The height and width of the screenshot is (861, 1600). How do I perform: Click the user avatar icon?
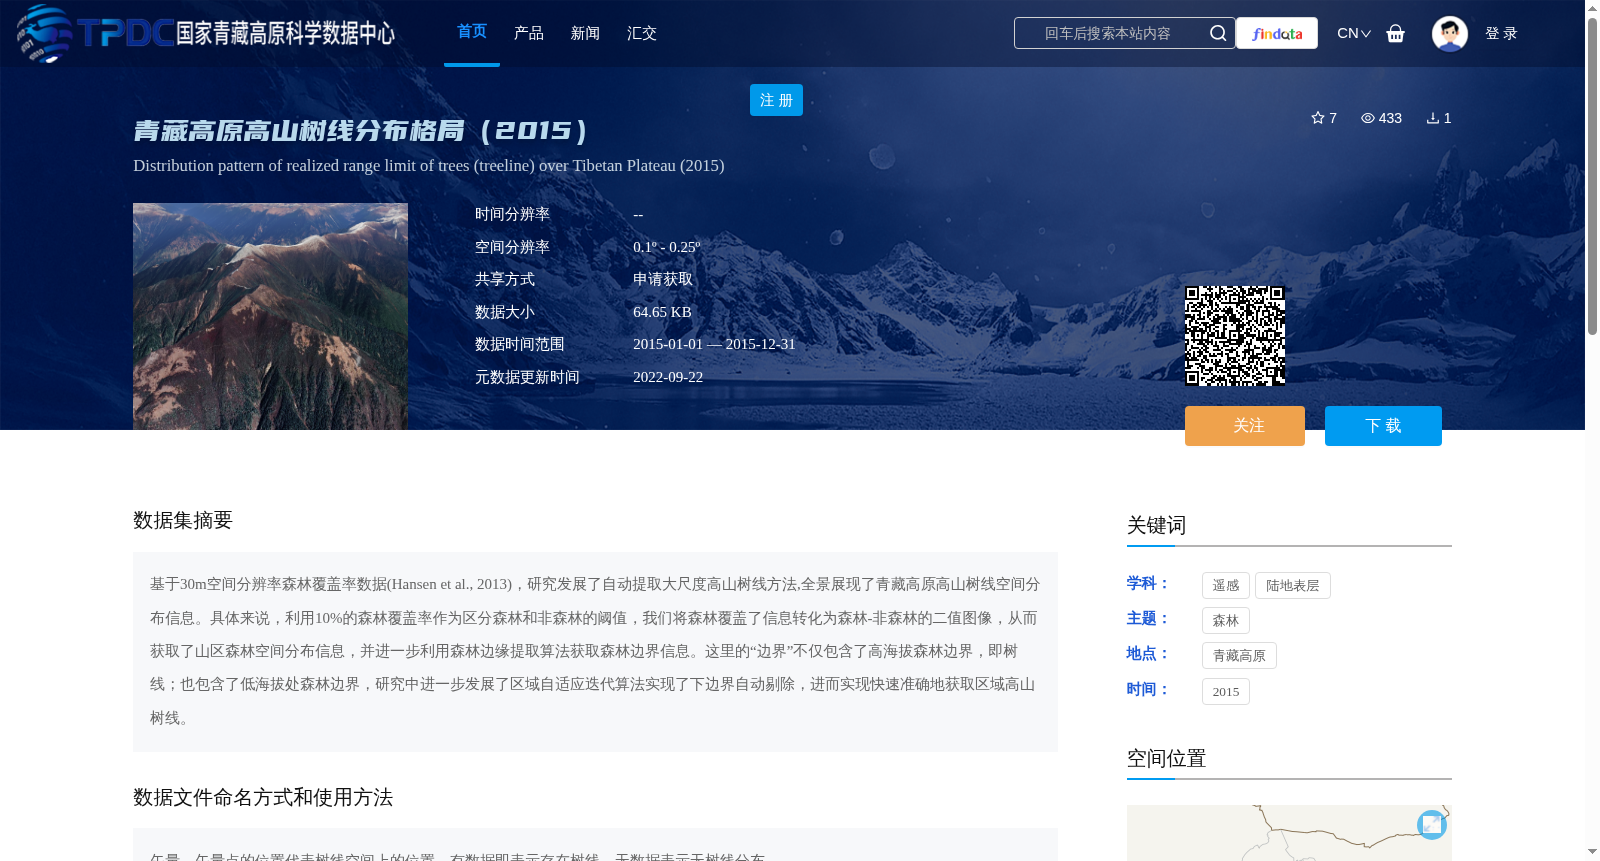point(1450,33)
